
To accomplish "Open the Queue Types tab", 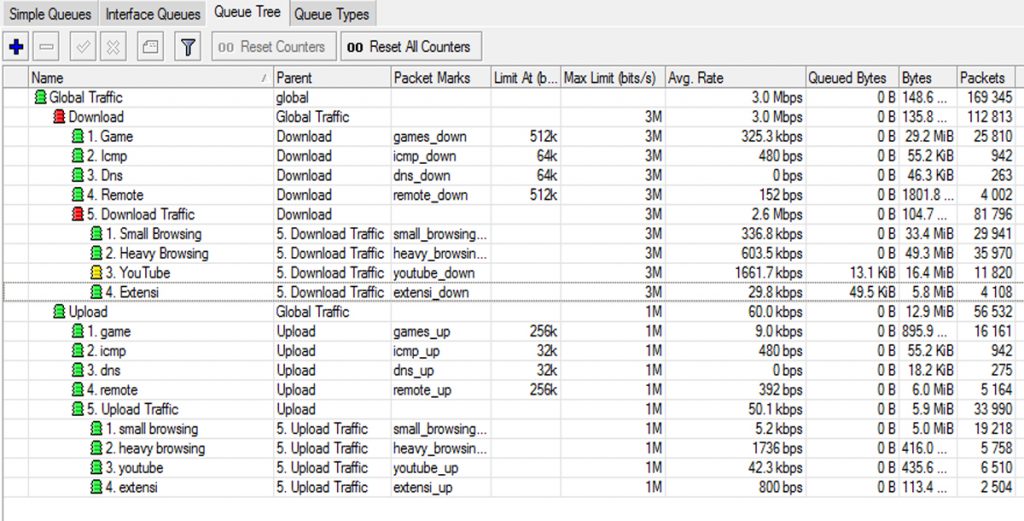I will coord(331,14).
